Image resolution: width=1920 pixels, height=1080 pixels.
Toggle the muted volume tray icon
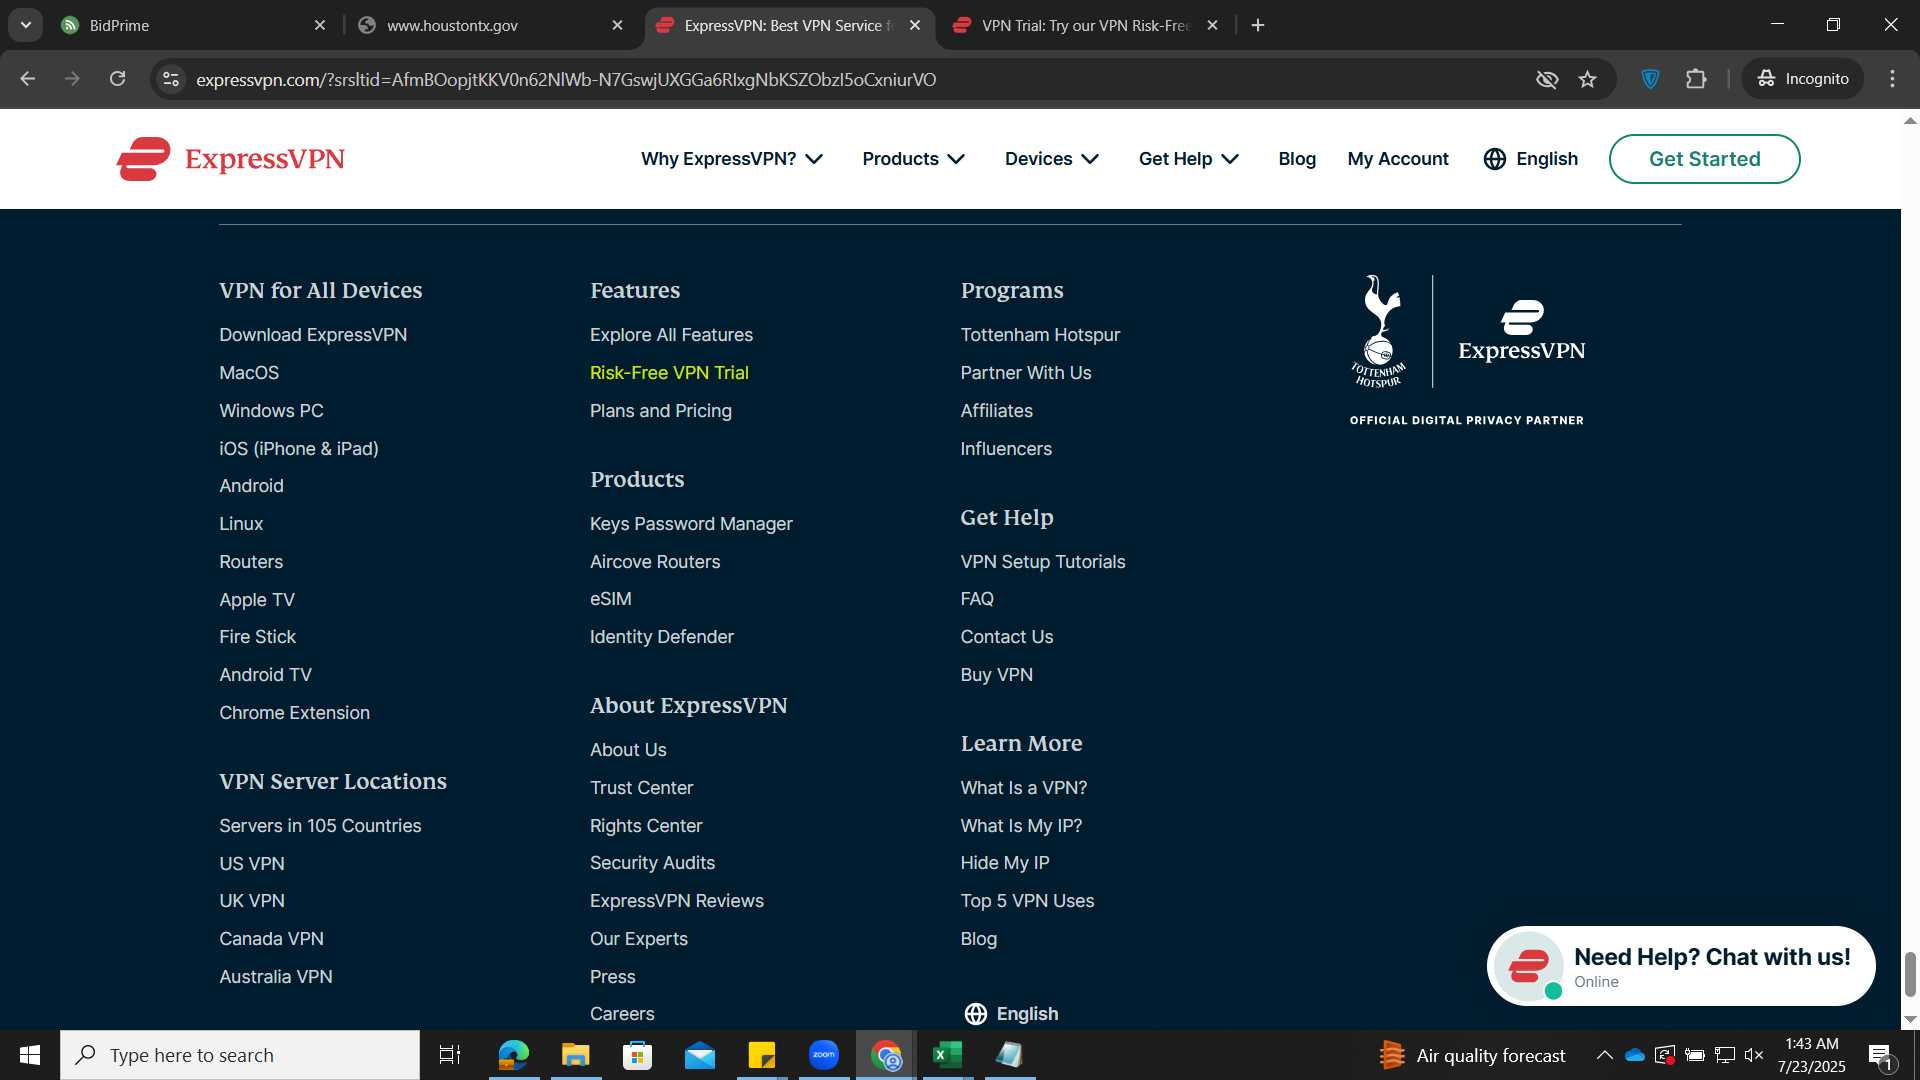coord(1754,1055)
